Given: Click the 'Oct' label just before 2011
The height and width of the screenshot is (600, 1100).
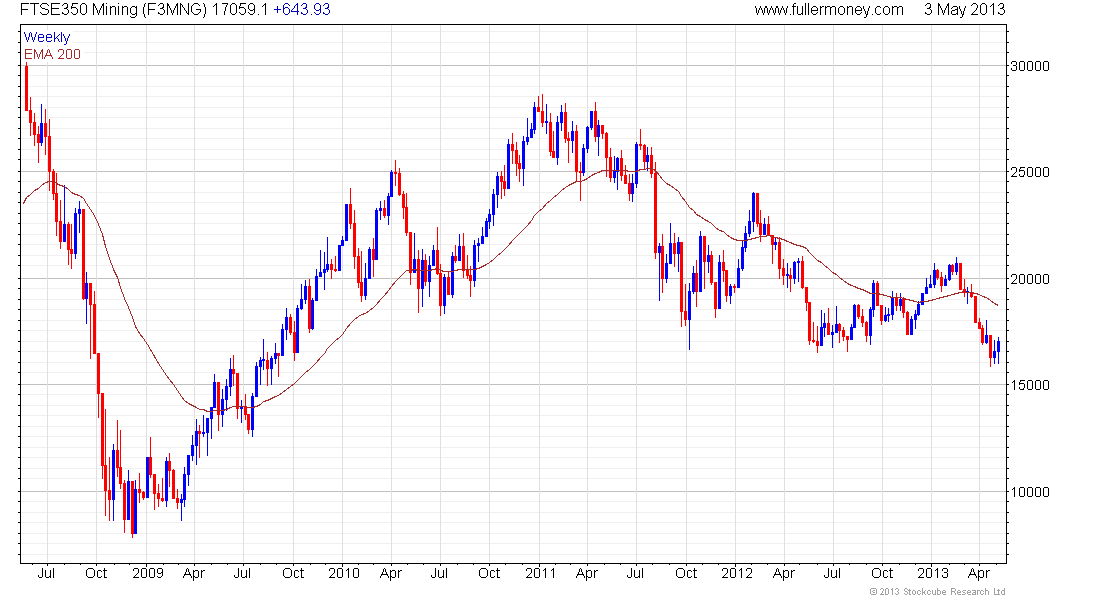Looking at the screenshot, I should click(489, 573).
